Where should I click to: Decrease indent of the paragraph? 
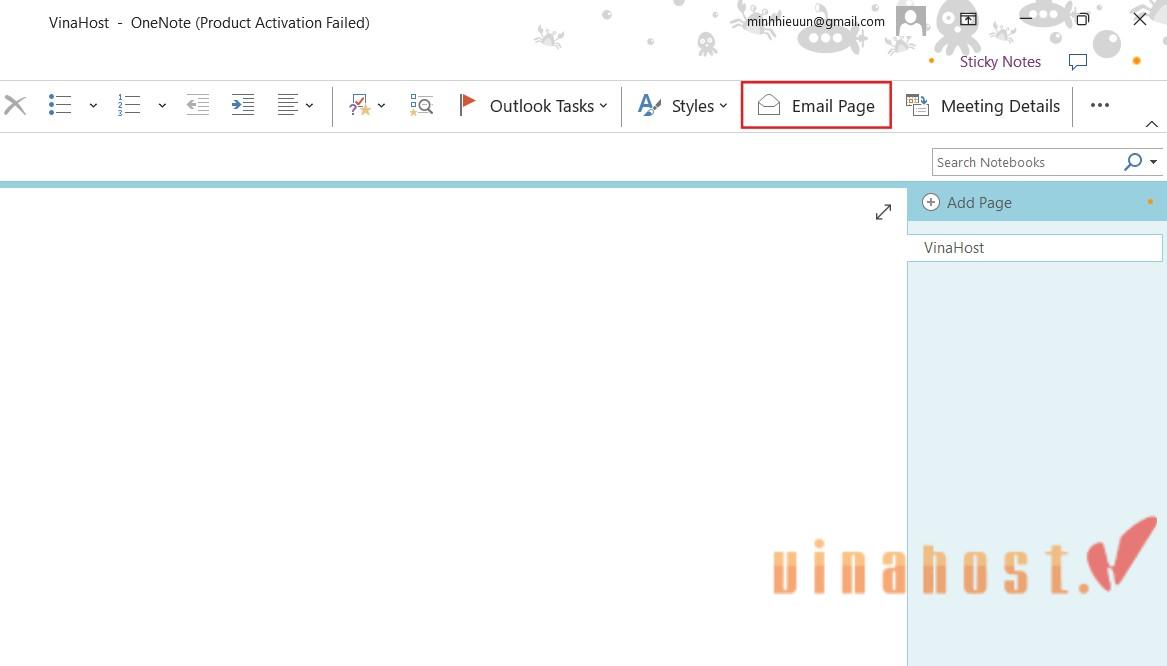[197, 105]
